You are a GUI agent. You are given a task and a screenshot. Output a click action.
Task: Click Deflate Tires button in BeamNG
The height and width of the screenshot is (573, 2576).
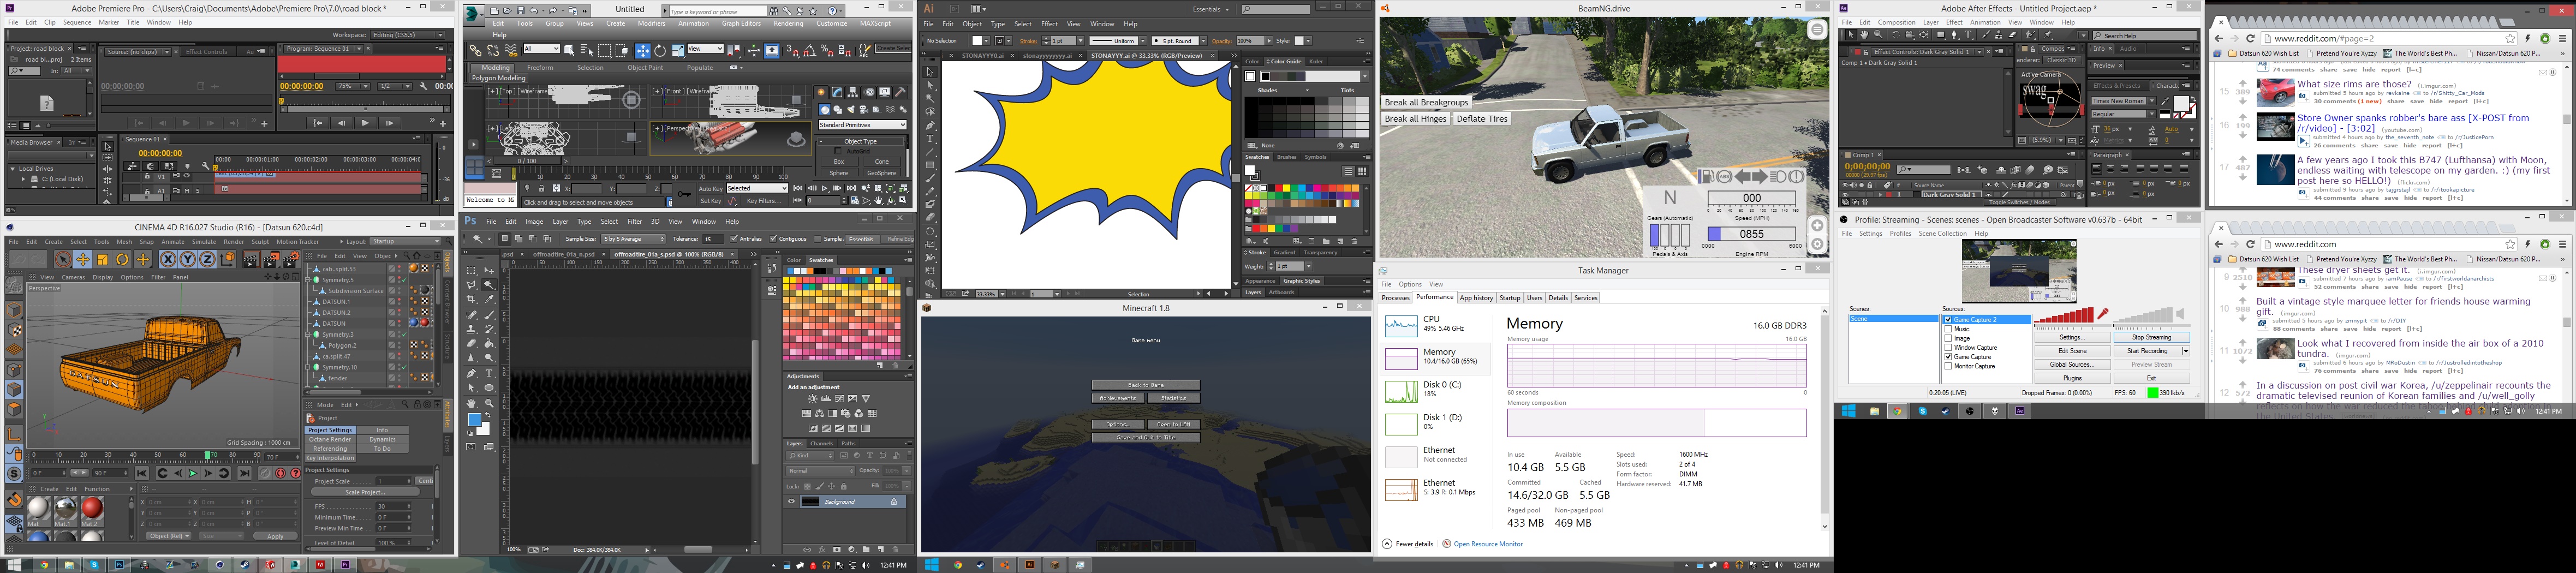point(1481,119)
